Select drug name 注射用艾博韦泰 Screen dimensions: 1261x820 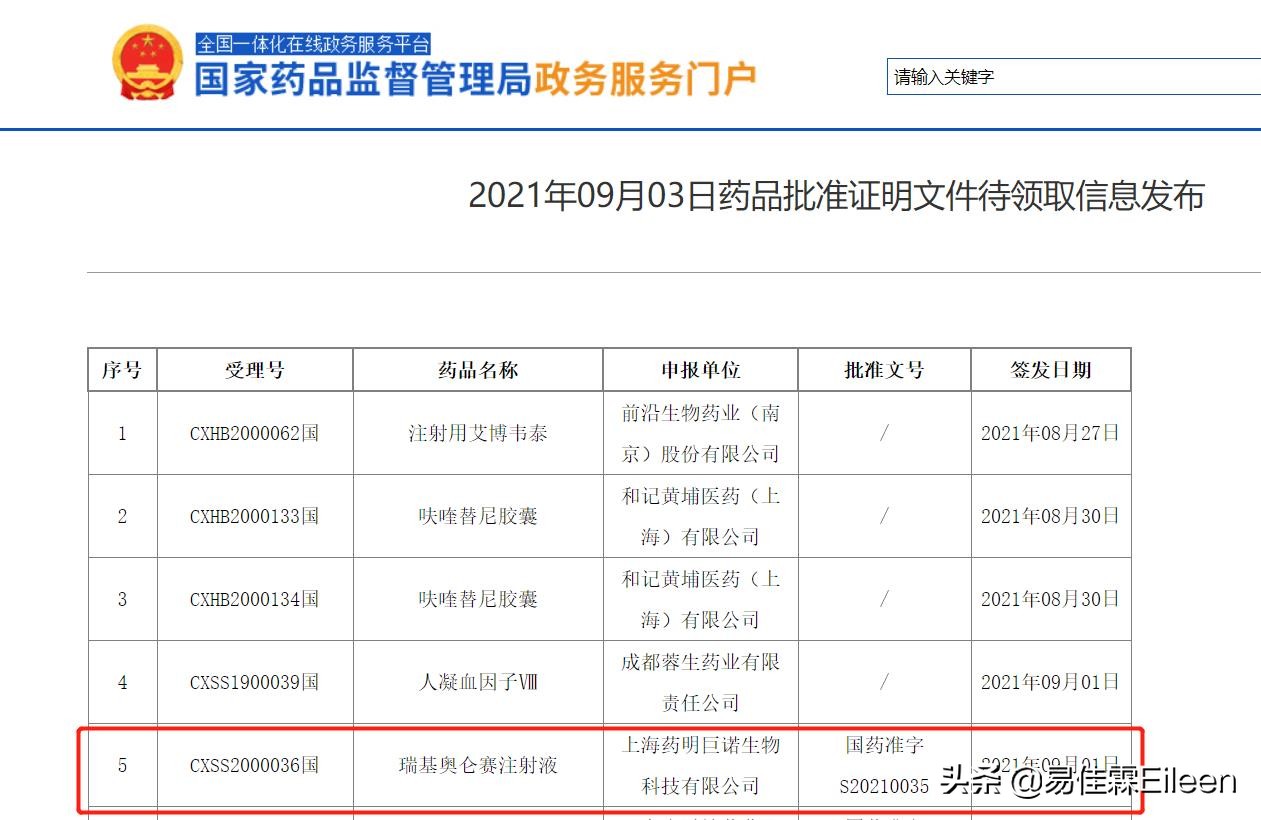pos(476,434)
